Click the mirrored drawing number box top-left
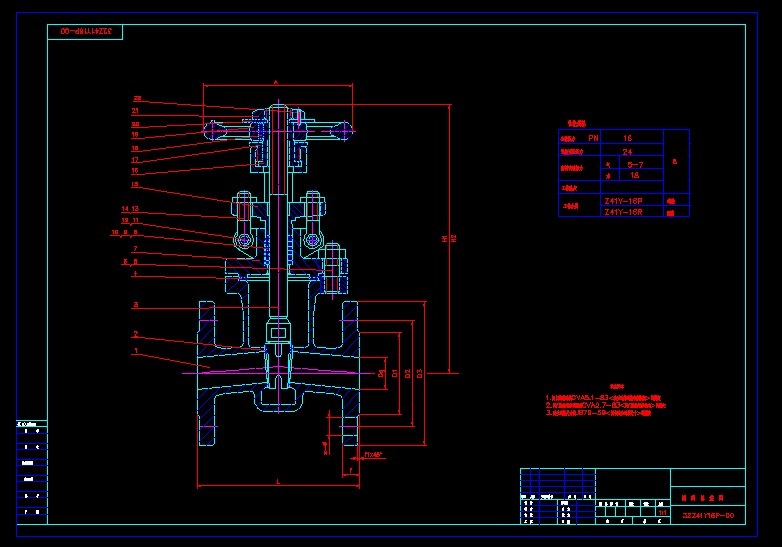 pyautogui.click(x=86, y=32)
